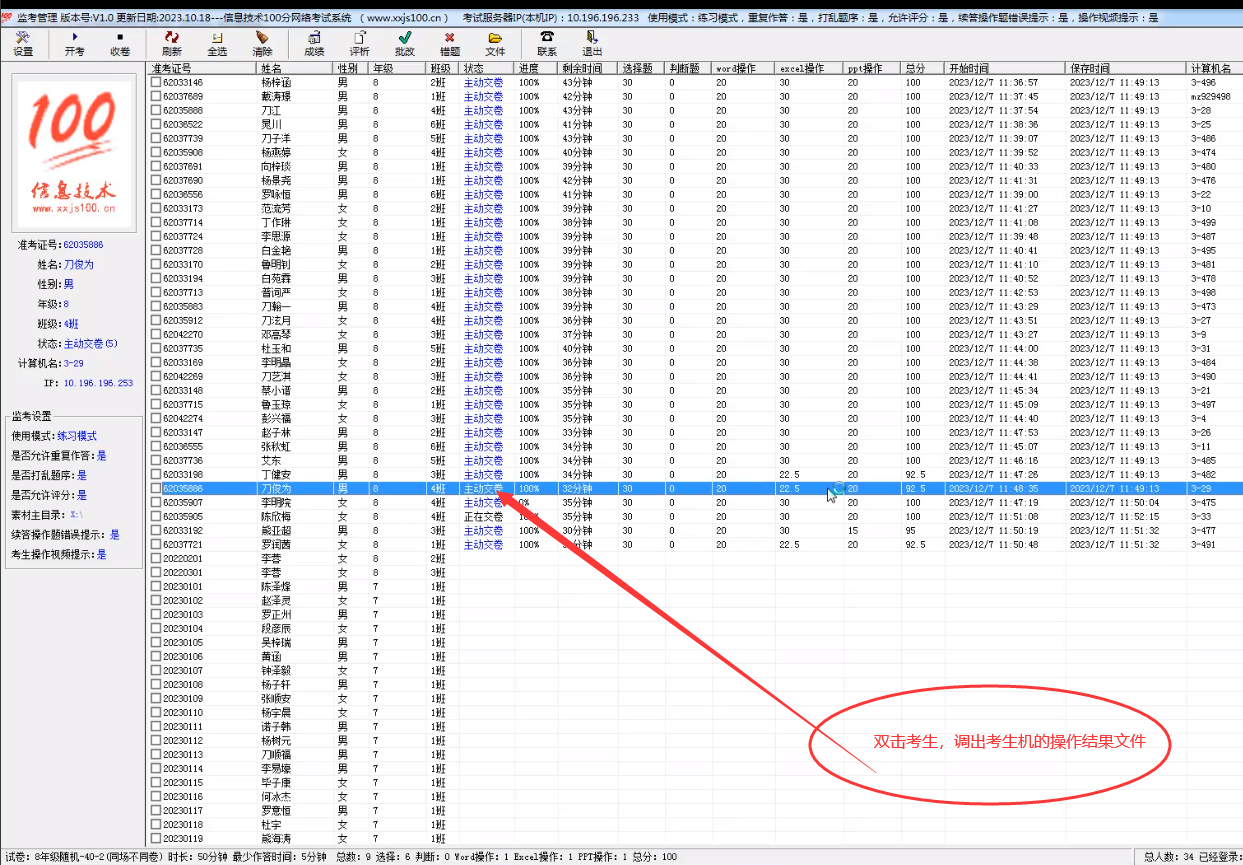Sort by the 性别 column header
The width and height of the screenshot is (1243, 865).
[351, 68]
